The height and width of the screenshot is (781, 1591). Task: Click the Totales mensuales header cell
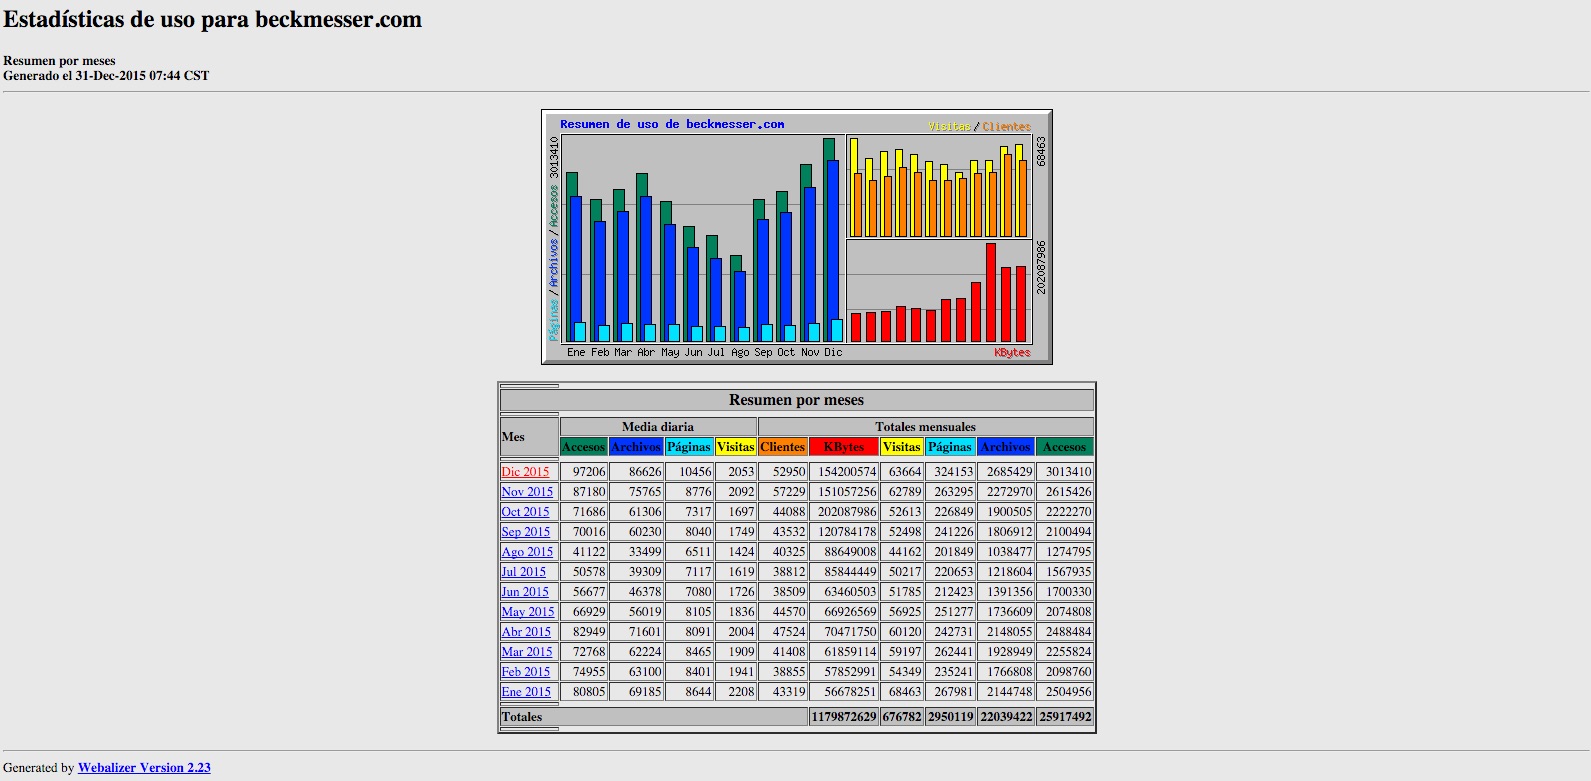click(925, 427)
